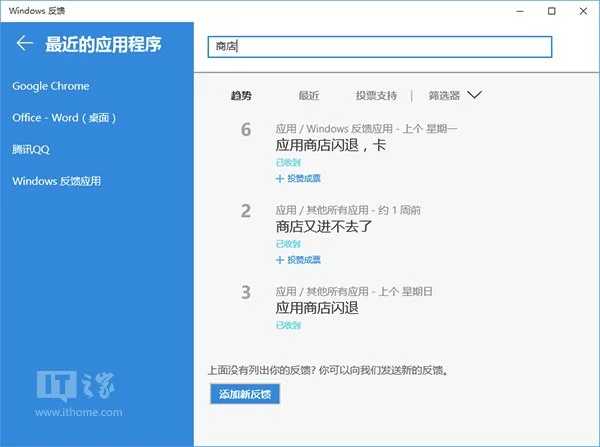This screenshot has height=447, width=600.
Task: Click the back arrow in the sidebar header
Action: [25, 44]
